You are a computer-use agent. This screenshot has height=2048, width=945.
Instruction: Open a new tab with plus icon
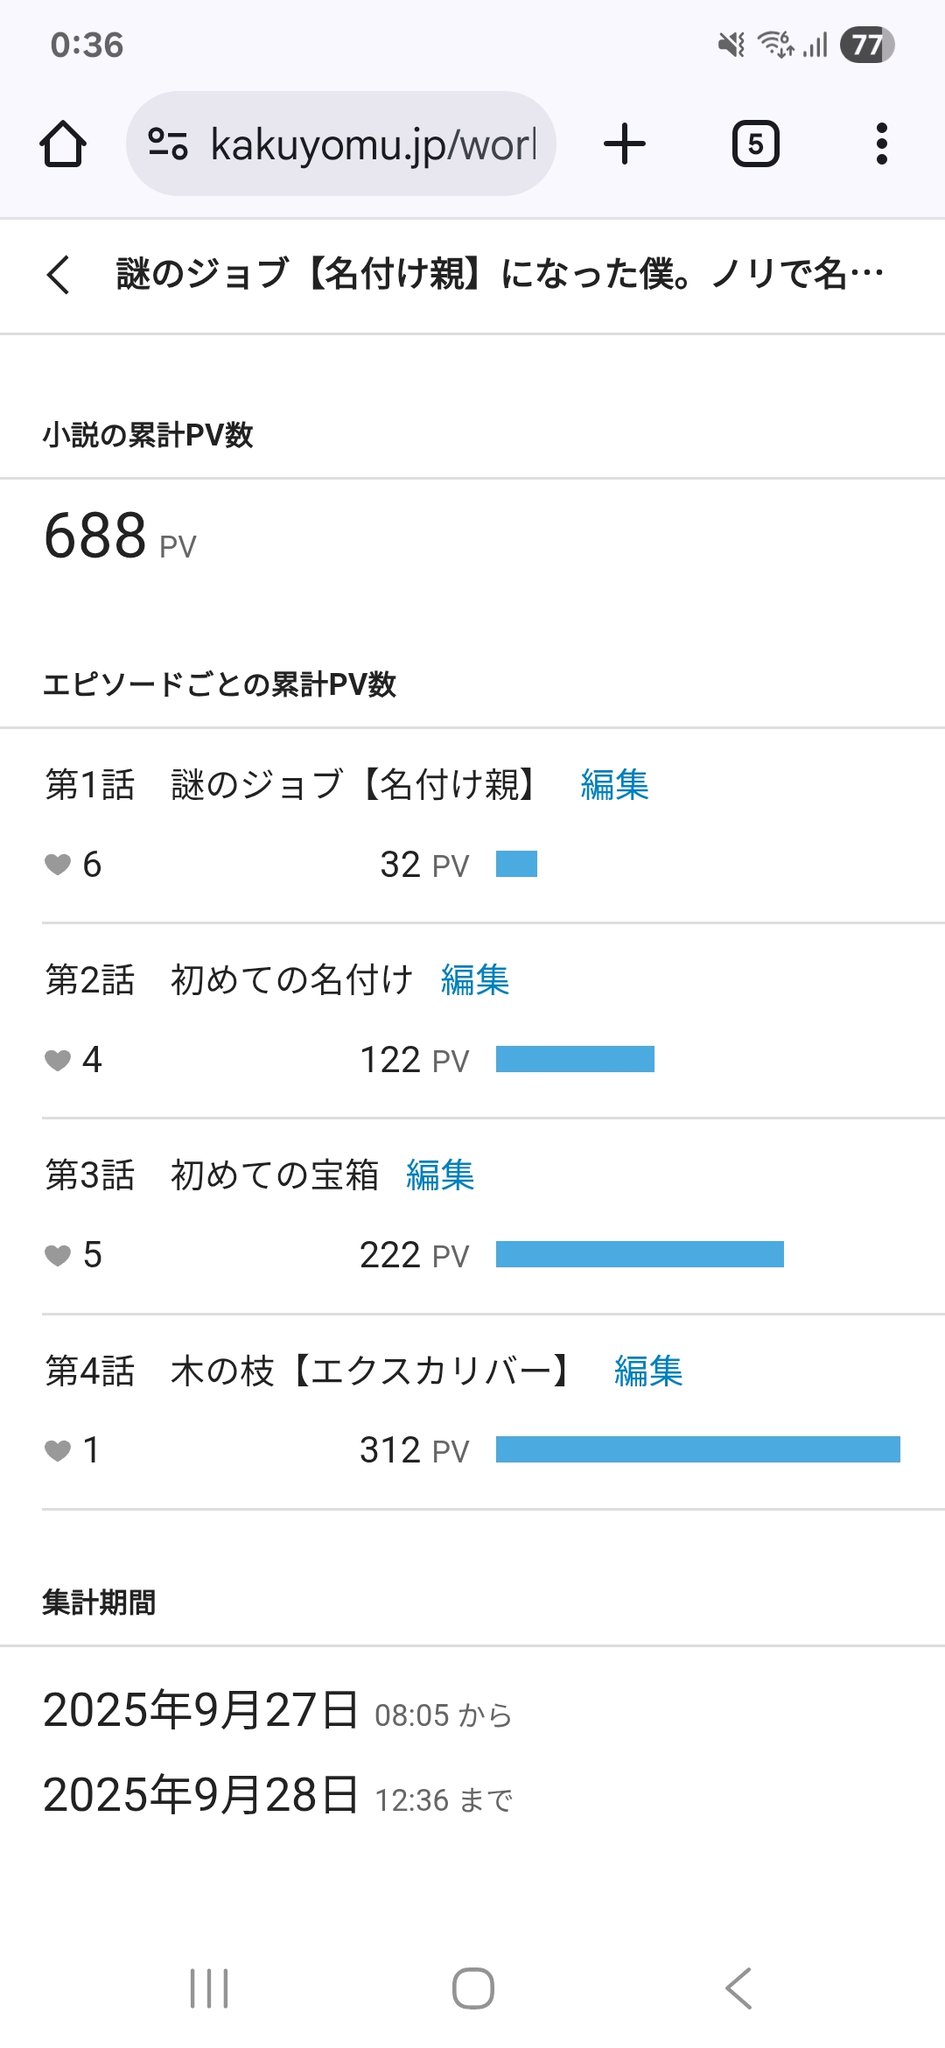[625, 144]
